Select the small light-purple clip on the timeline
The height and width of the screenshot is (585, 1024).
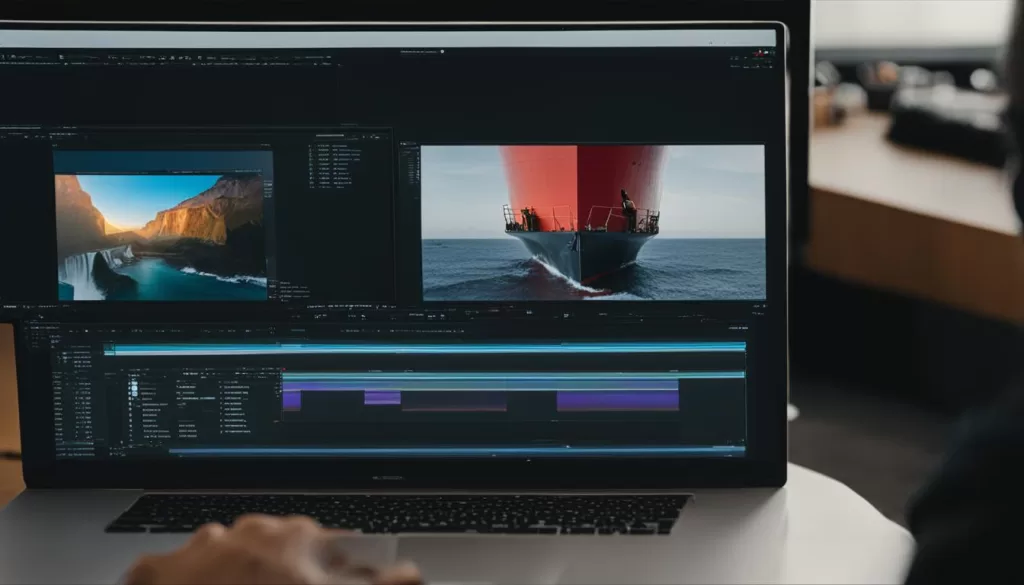382,398
